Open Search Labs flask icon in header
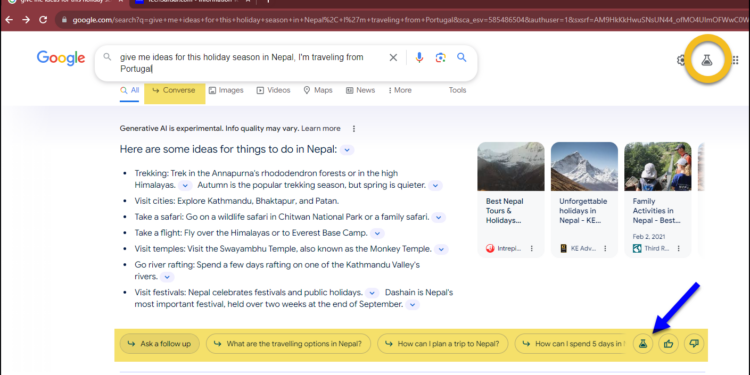The width and height of the screenshot is (750, 375). pyautogui.click(x=706, y=60)
